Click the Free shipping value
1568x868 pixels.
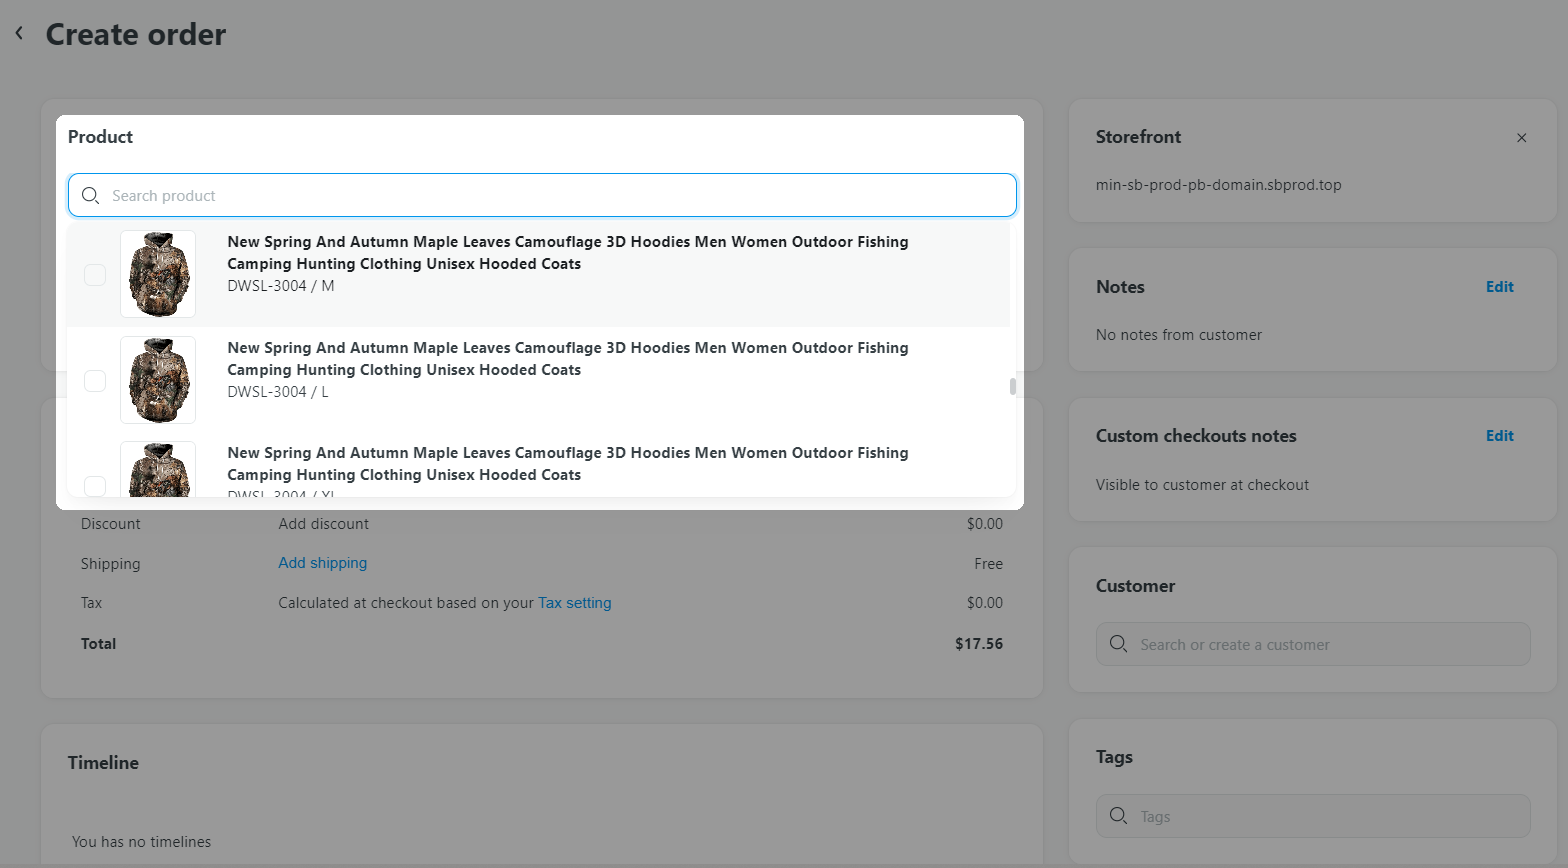[988, 564]
